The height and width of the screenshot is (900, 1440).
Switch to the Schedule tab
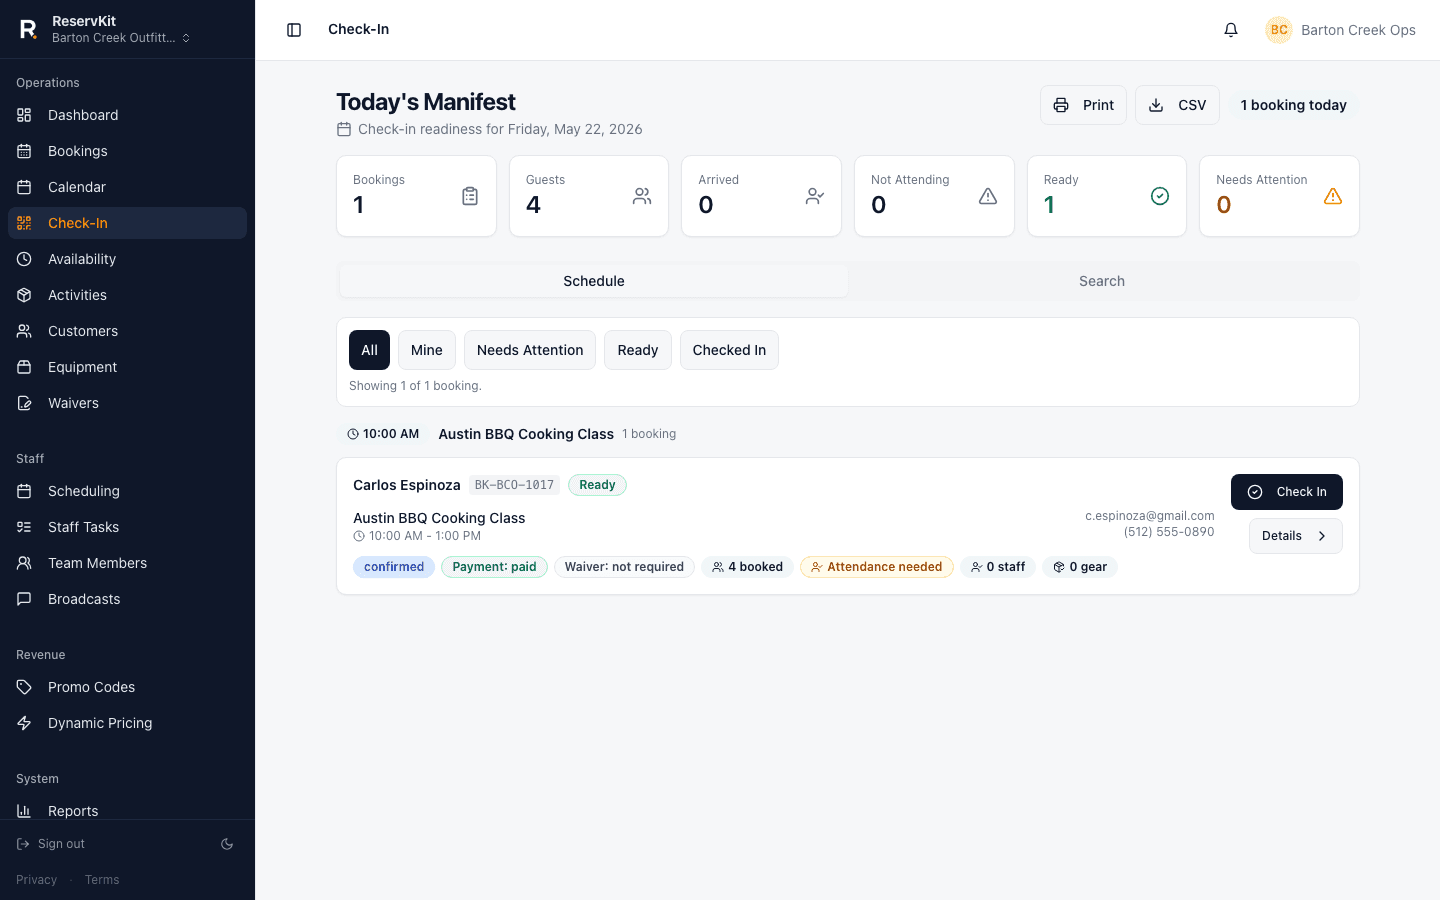(594, 281)
